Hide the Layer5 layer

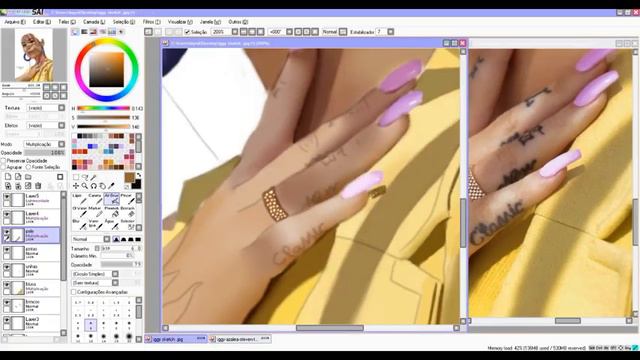[7, 197]
